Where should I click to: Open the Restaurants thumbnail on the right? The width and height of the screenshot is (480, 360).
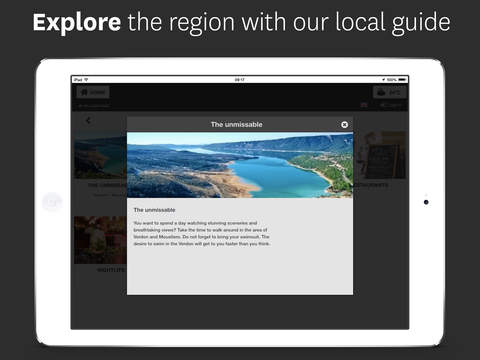pyautogui.click(x=380, y=155)
